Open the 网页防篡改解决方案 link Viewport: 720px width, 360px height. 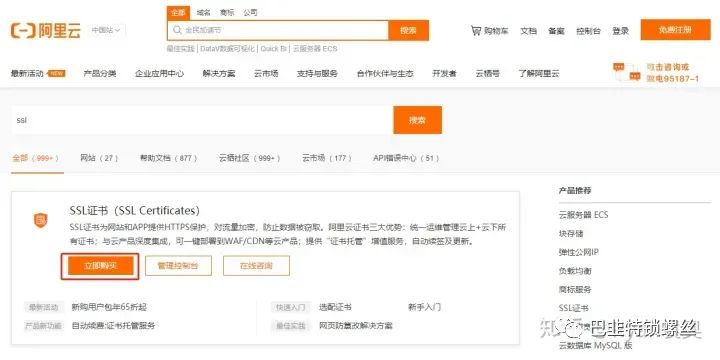click(x=356, y=326)
